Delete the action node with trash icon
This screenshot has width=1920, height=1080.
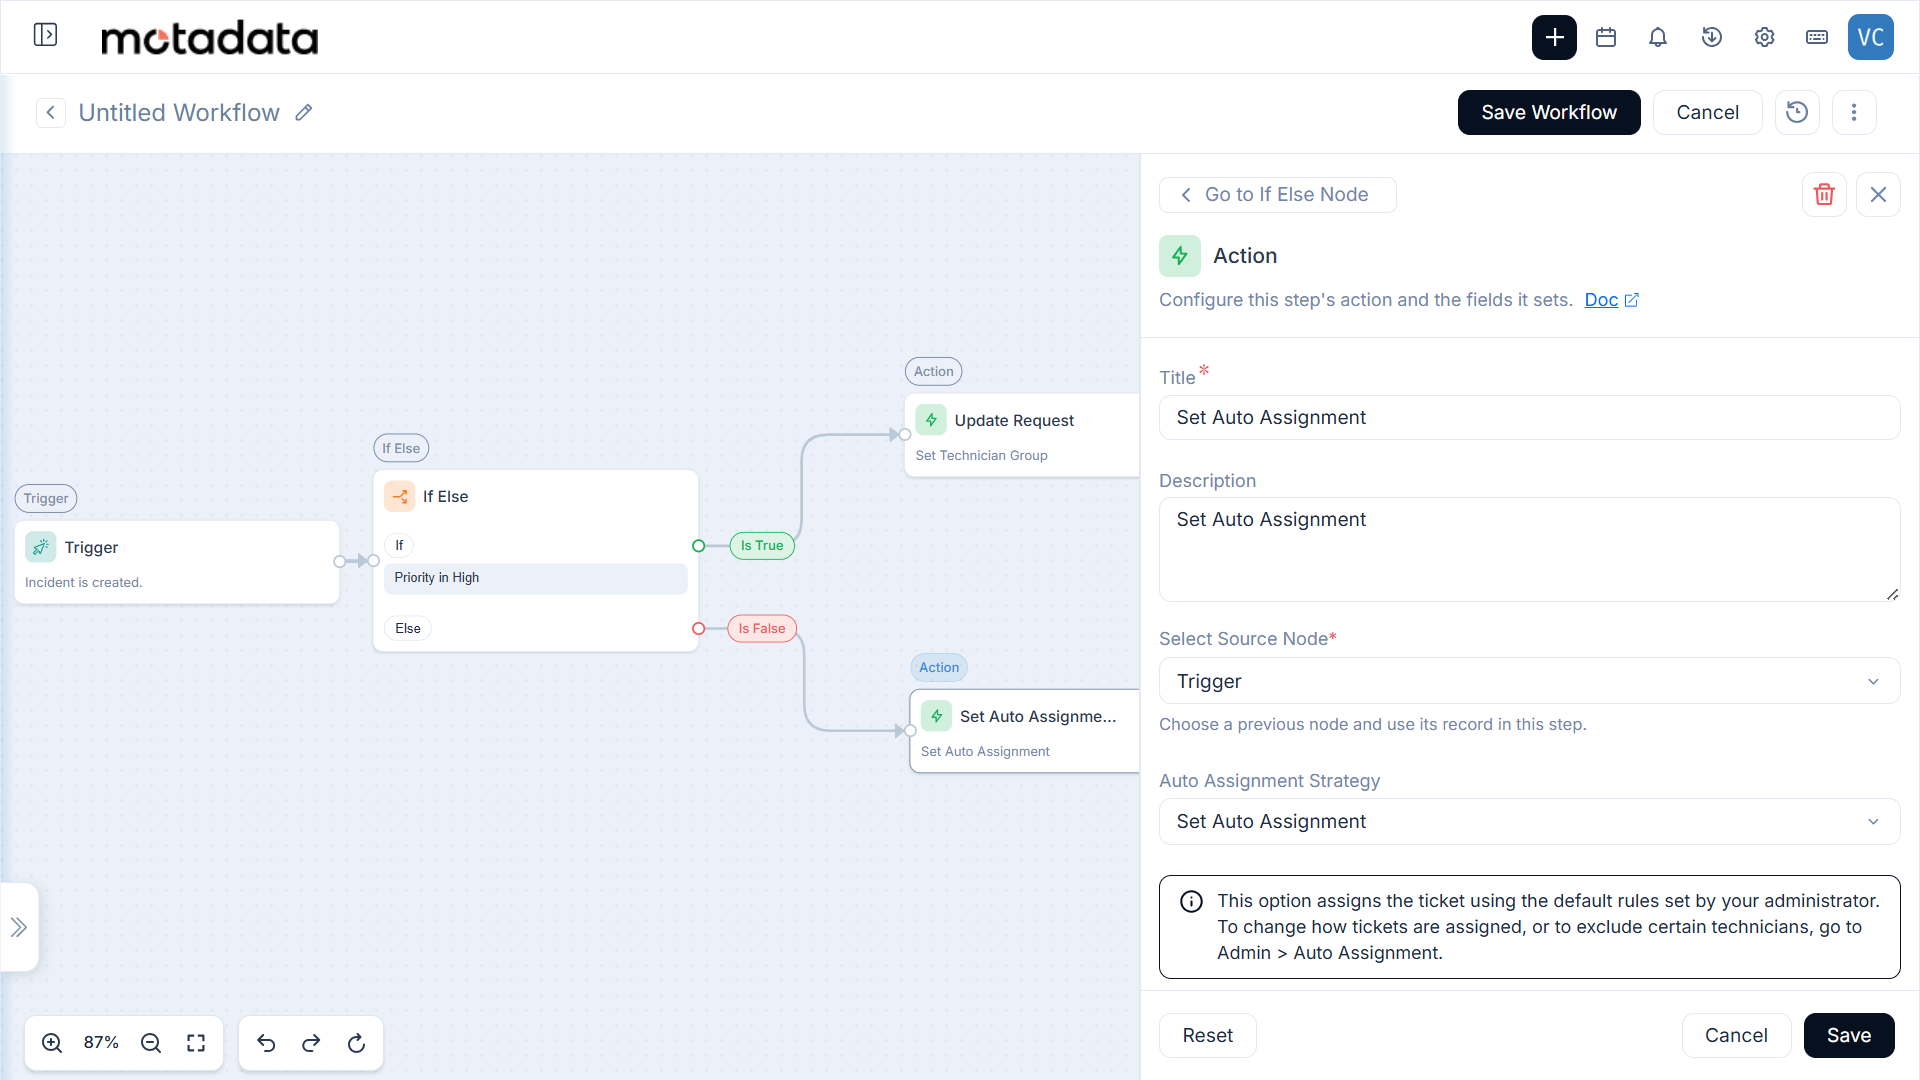(1824, 194)
